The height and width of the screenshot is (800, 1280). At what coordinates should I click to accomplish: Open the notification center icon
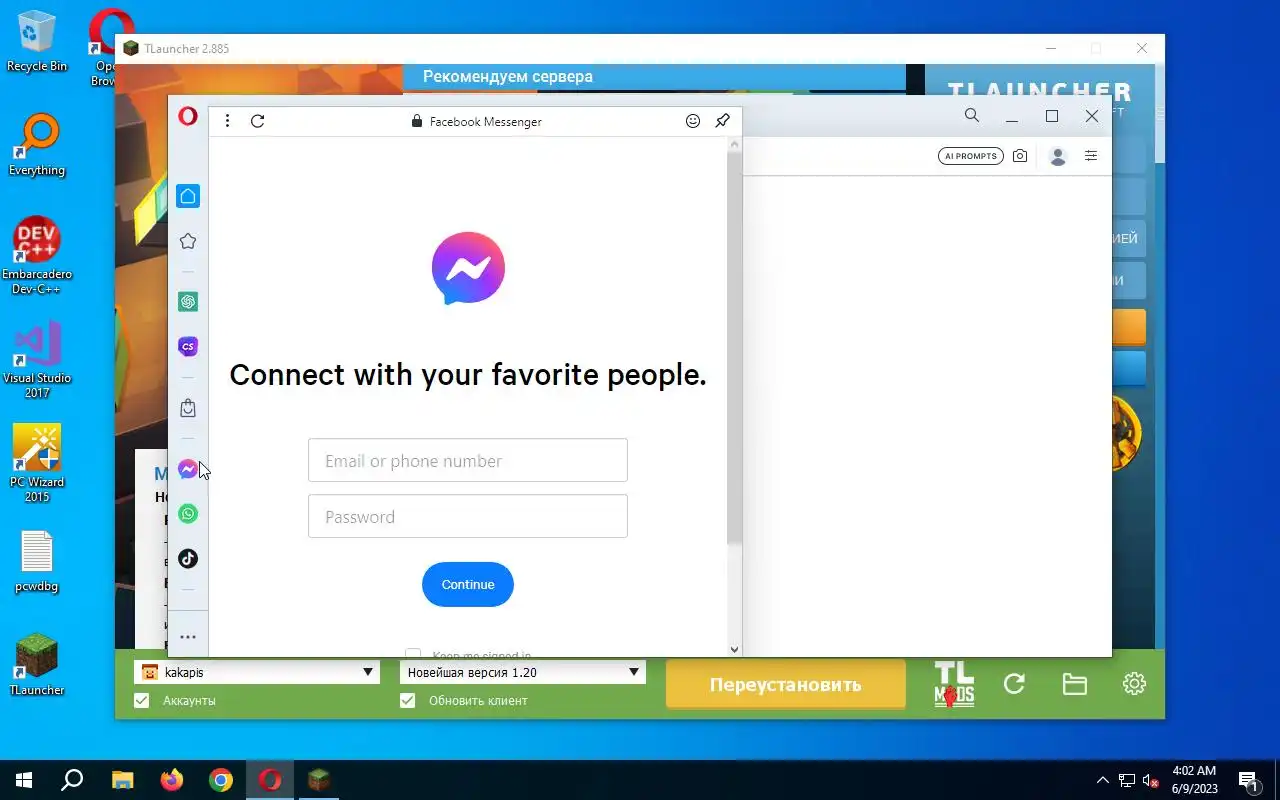point(1248,780)
